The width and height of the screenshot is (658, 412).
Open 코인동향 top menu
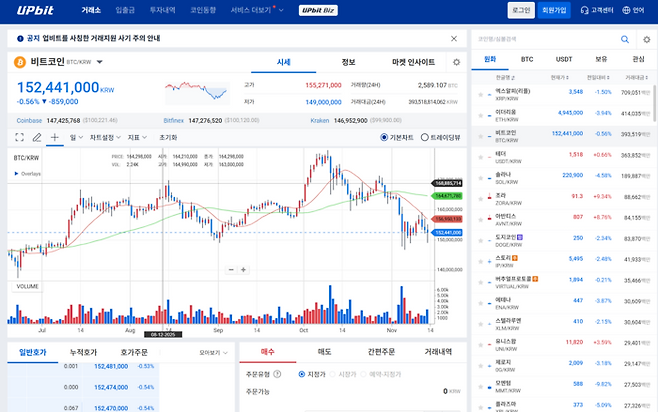[x=203, y=10]
